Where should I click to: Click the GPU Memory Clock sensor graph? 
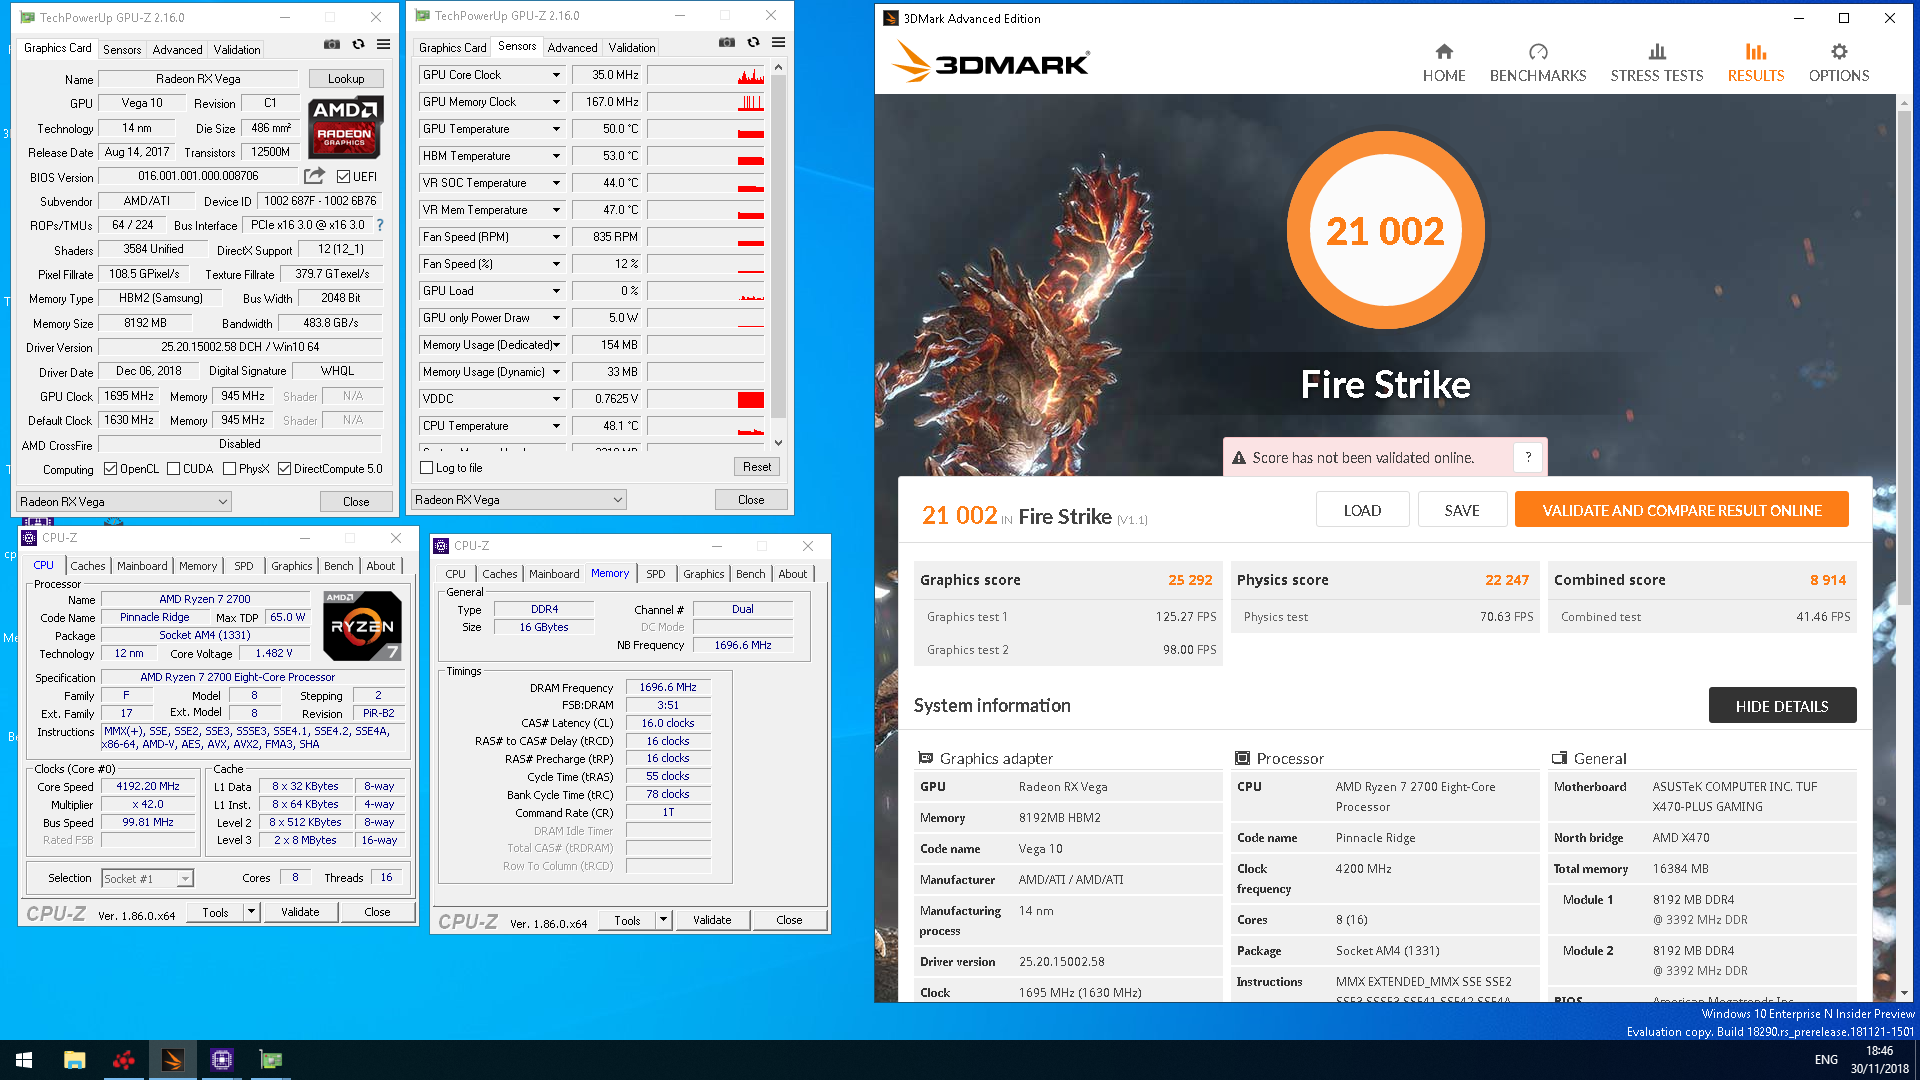tap(706, 102)
